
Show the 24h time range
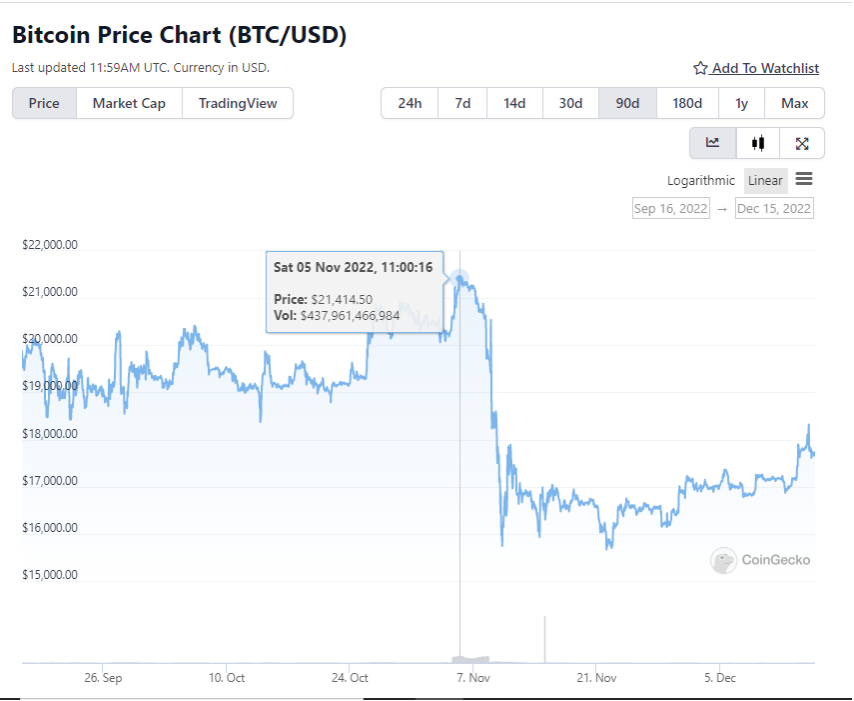click(x=409, y=103)
